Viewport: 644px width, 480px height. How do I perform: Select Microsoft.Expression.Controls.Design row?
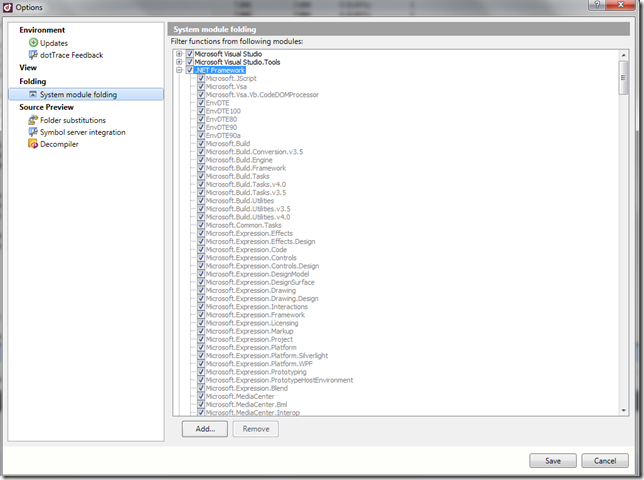(x=262, y=266)
